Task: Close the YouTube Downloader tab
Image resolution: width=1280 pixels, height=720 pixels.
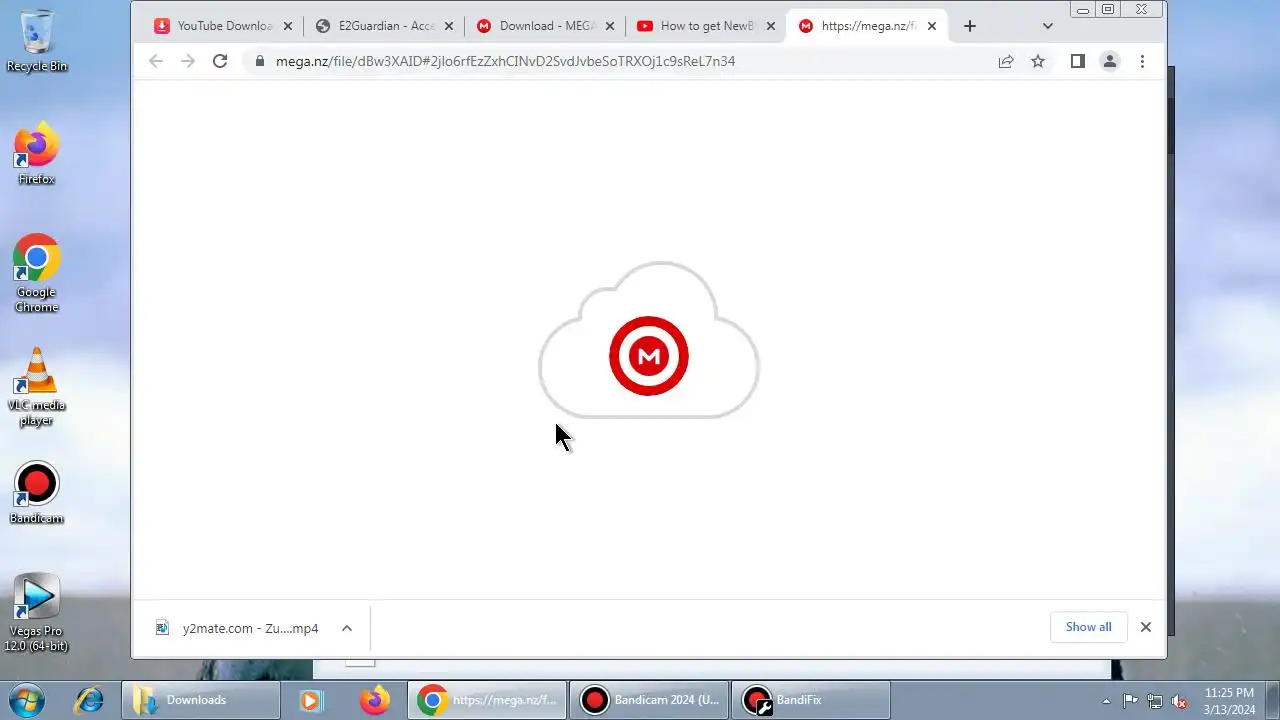Action: pyautogui.click(x=288, y=26)
